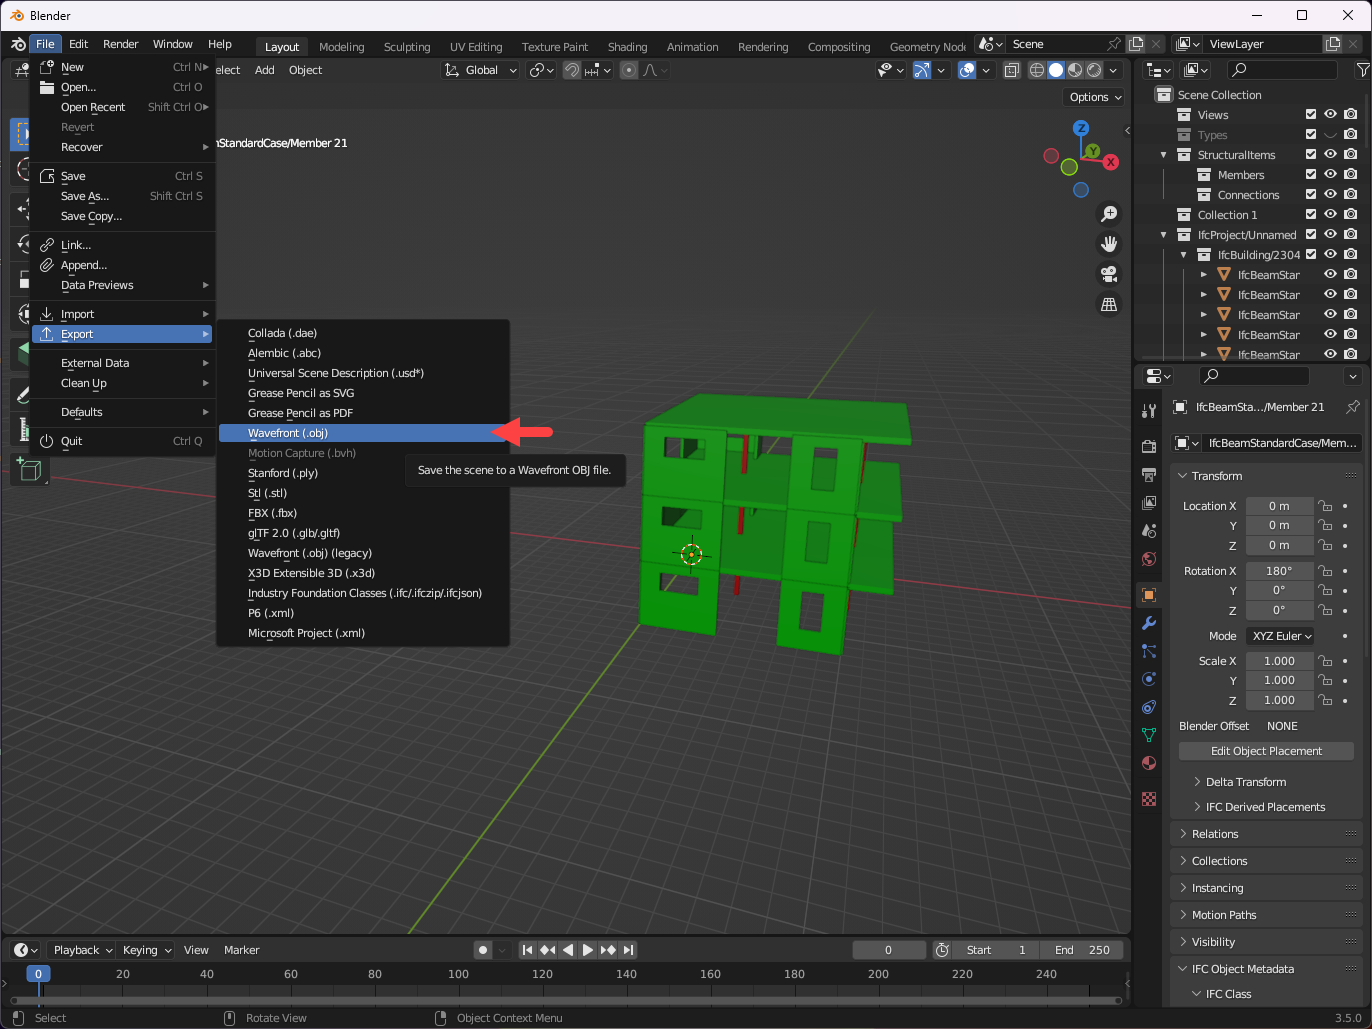
Task: Hide the Connections collection with eye icon
Action: (1331, 195)
